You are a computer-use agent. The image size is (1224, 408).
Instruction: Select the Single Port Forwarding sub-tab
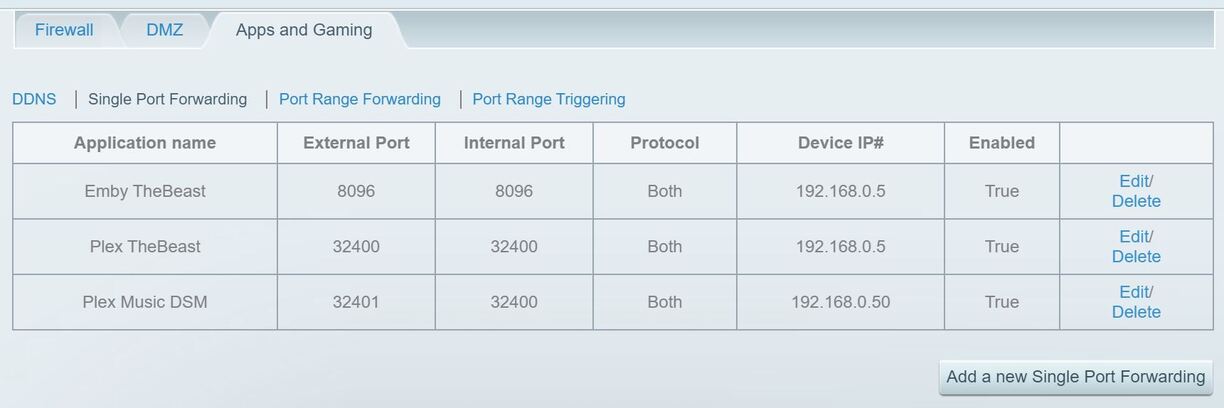tap(168, 99)
